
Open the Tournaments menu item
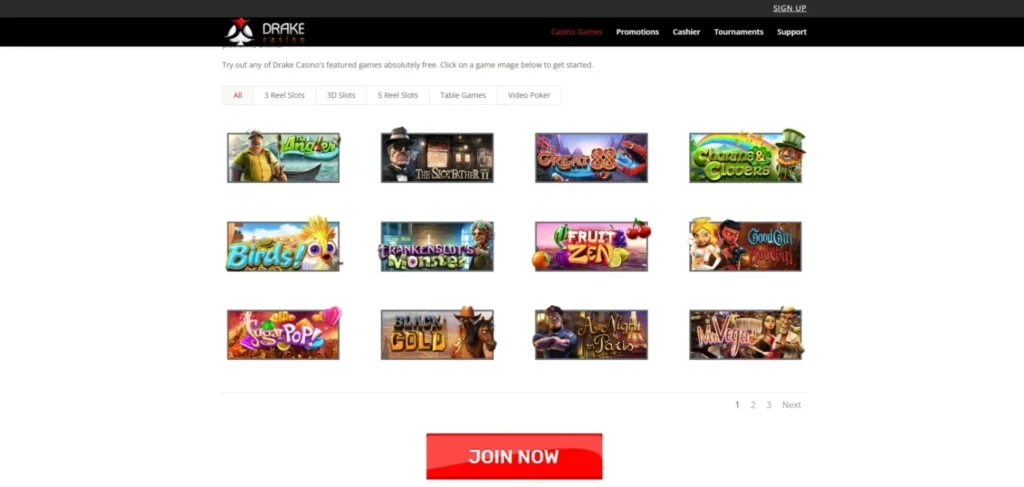tap(739, 32)
